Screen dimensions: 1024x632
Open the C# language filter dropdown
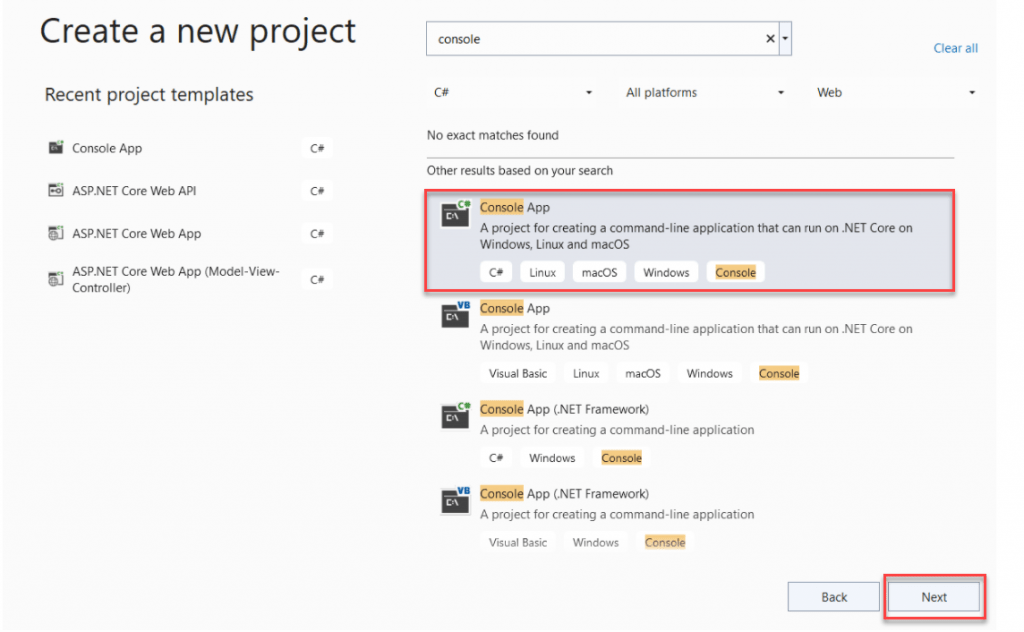point(513,93)
